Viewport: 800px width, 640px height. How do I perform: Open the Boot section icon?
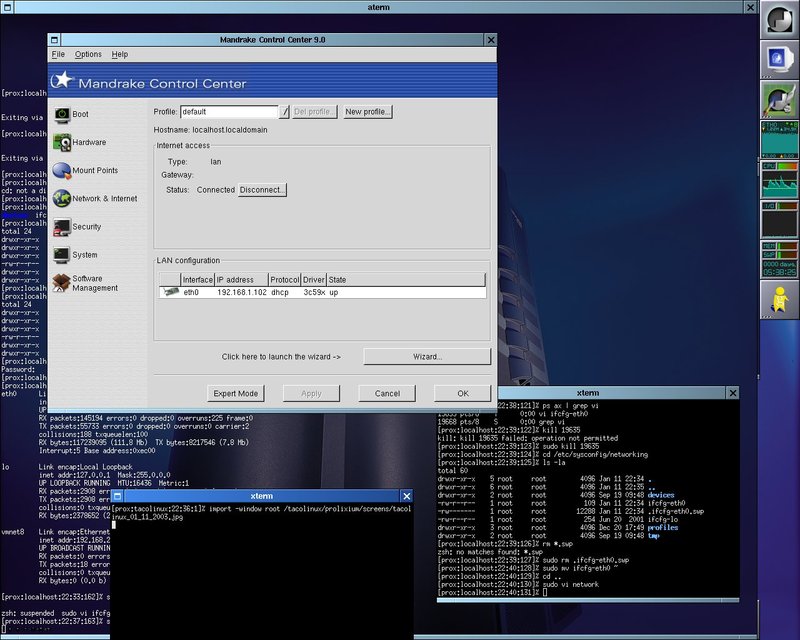pos(62,114)
